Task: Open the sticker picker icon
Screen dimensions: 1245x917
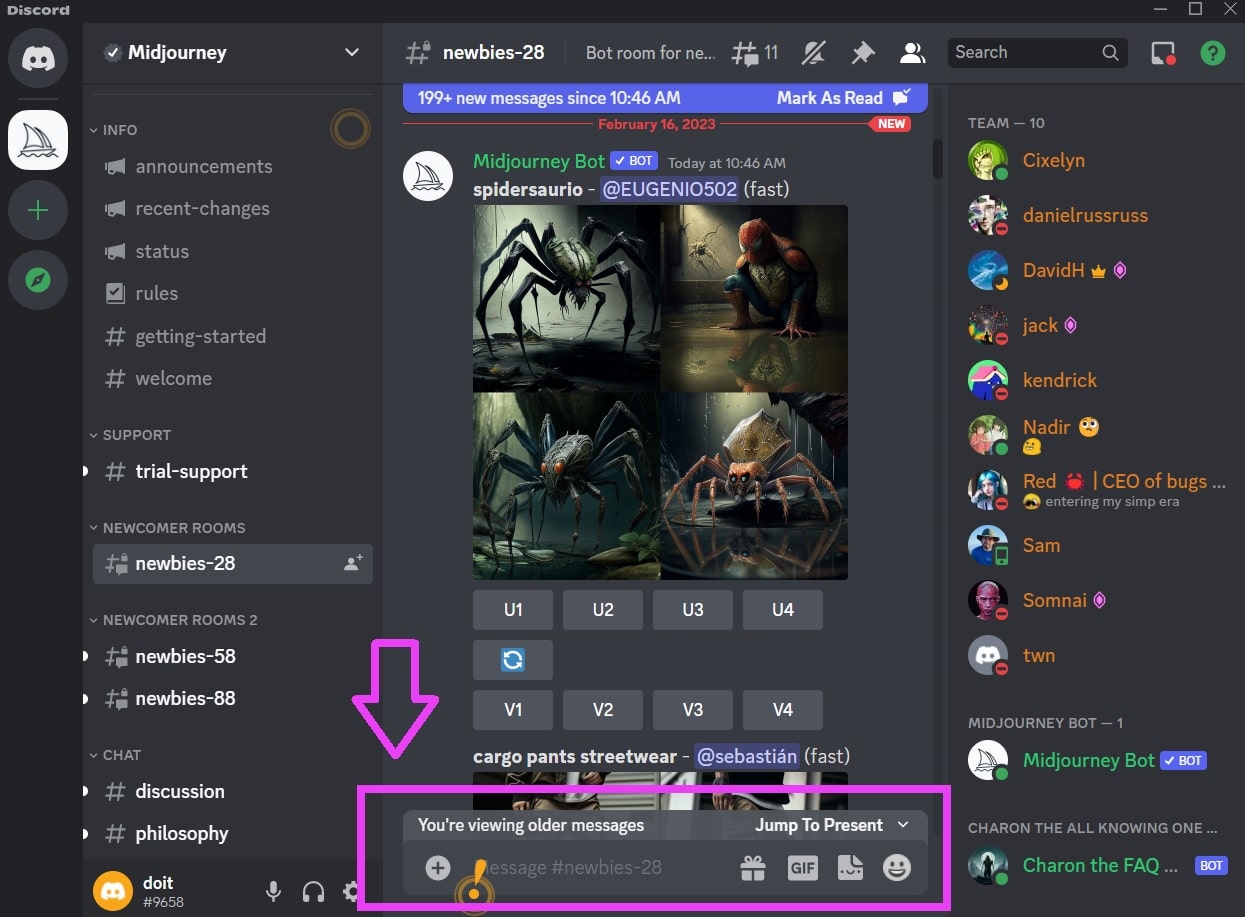Action: pyautogui.click(x=849, y=868)
